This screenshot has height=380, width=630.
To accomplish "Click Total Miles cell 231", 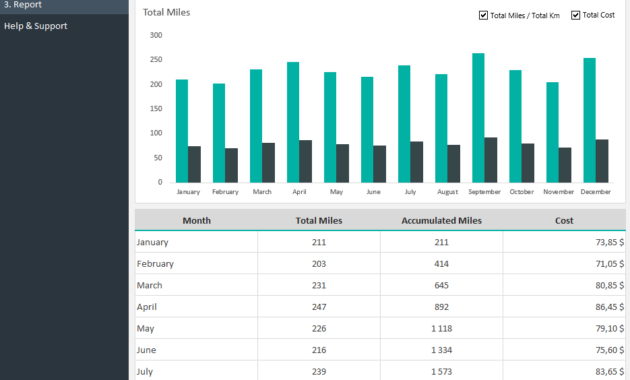I will pyautogui.click(x=319, y=286).
